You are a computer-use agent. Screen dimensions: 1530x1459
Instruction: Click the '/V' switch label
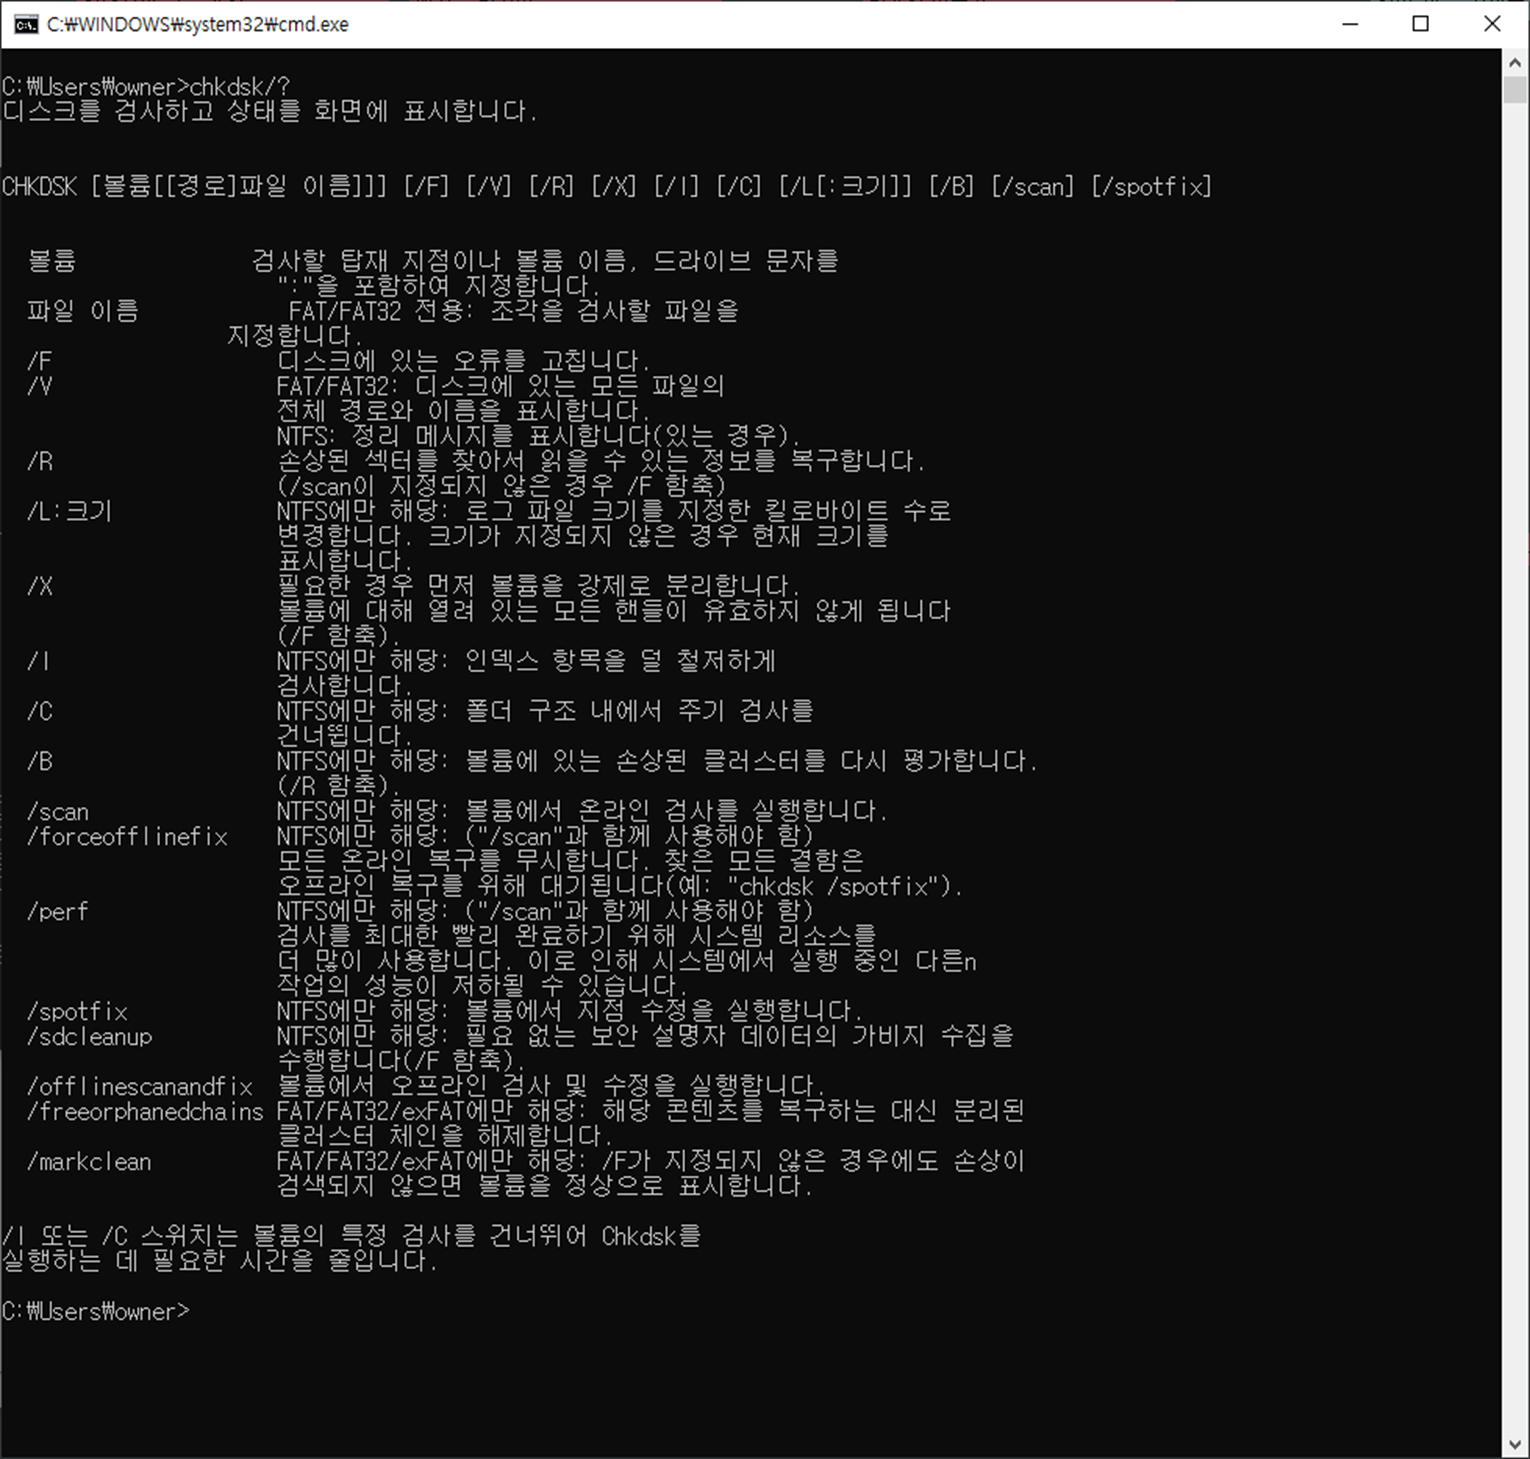point(40,386)
